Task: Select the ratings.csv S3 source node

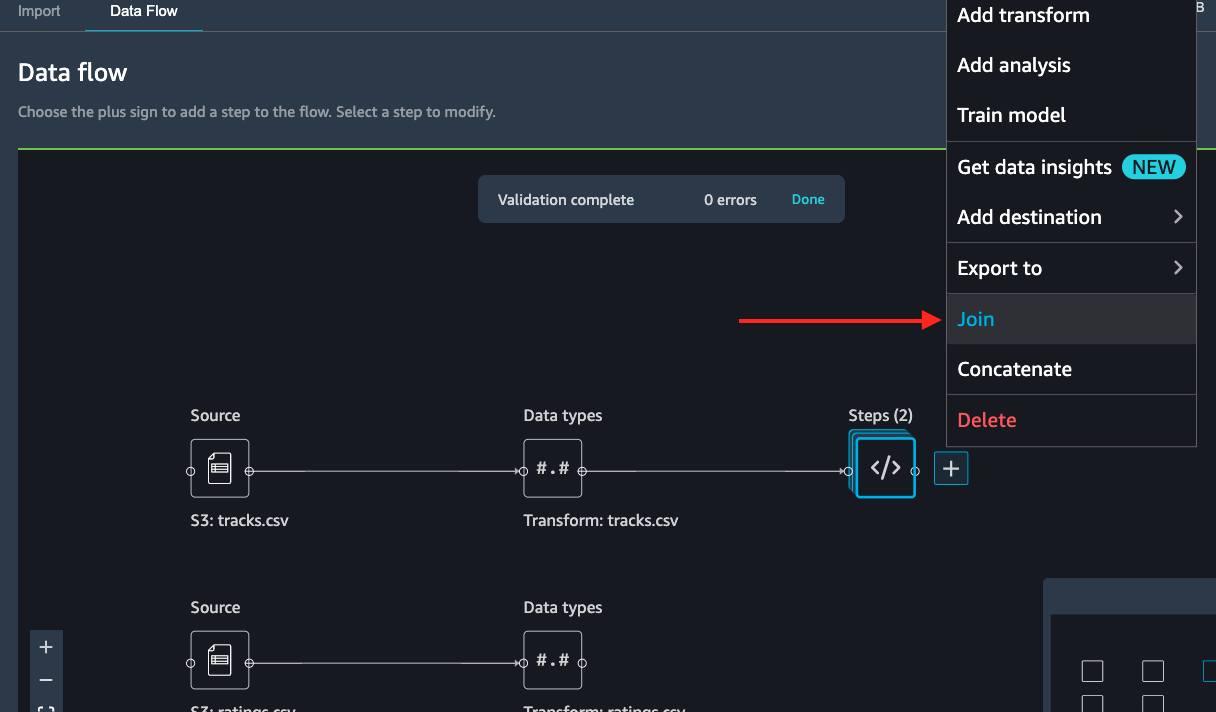Action: pyautogui.click(x=219, y=660)
